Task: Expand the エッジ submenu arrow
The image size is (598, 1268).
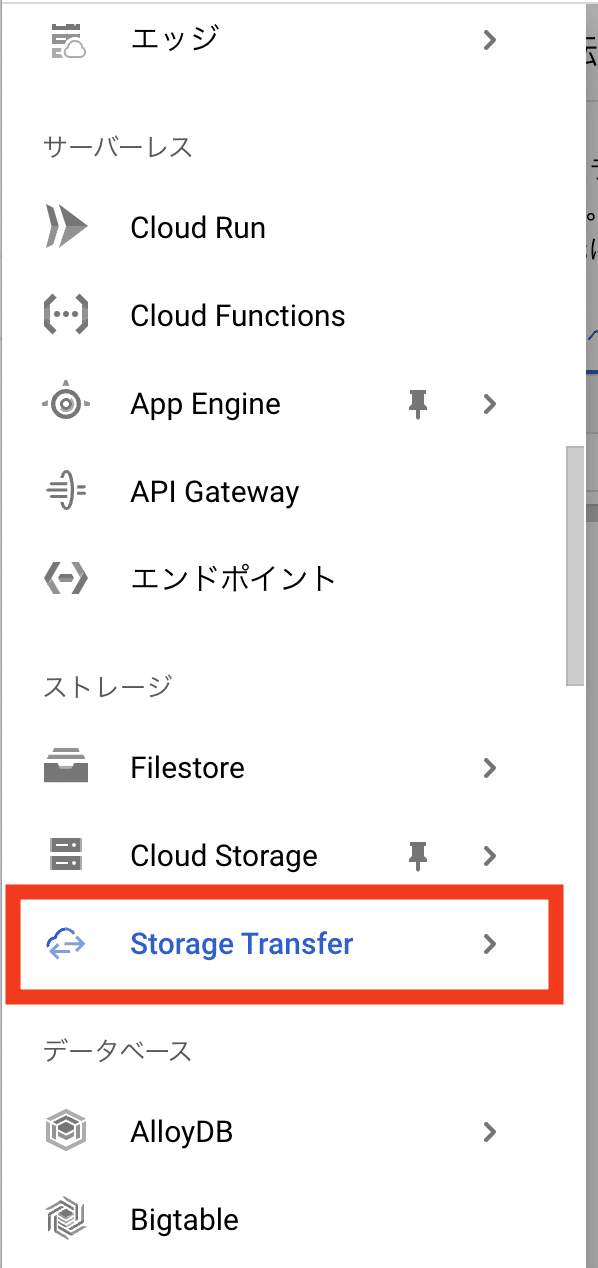Action: click(x=489, y=39)
